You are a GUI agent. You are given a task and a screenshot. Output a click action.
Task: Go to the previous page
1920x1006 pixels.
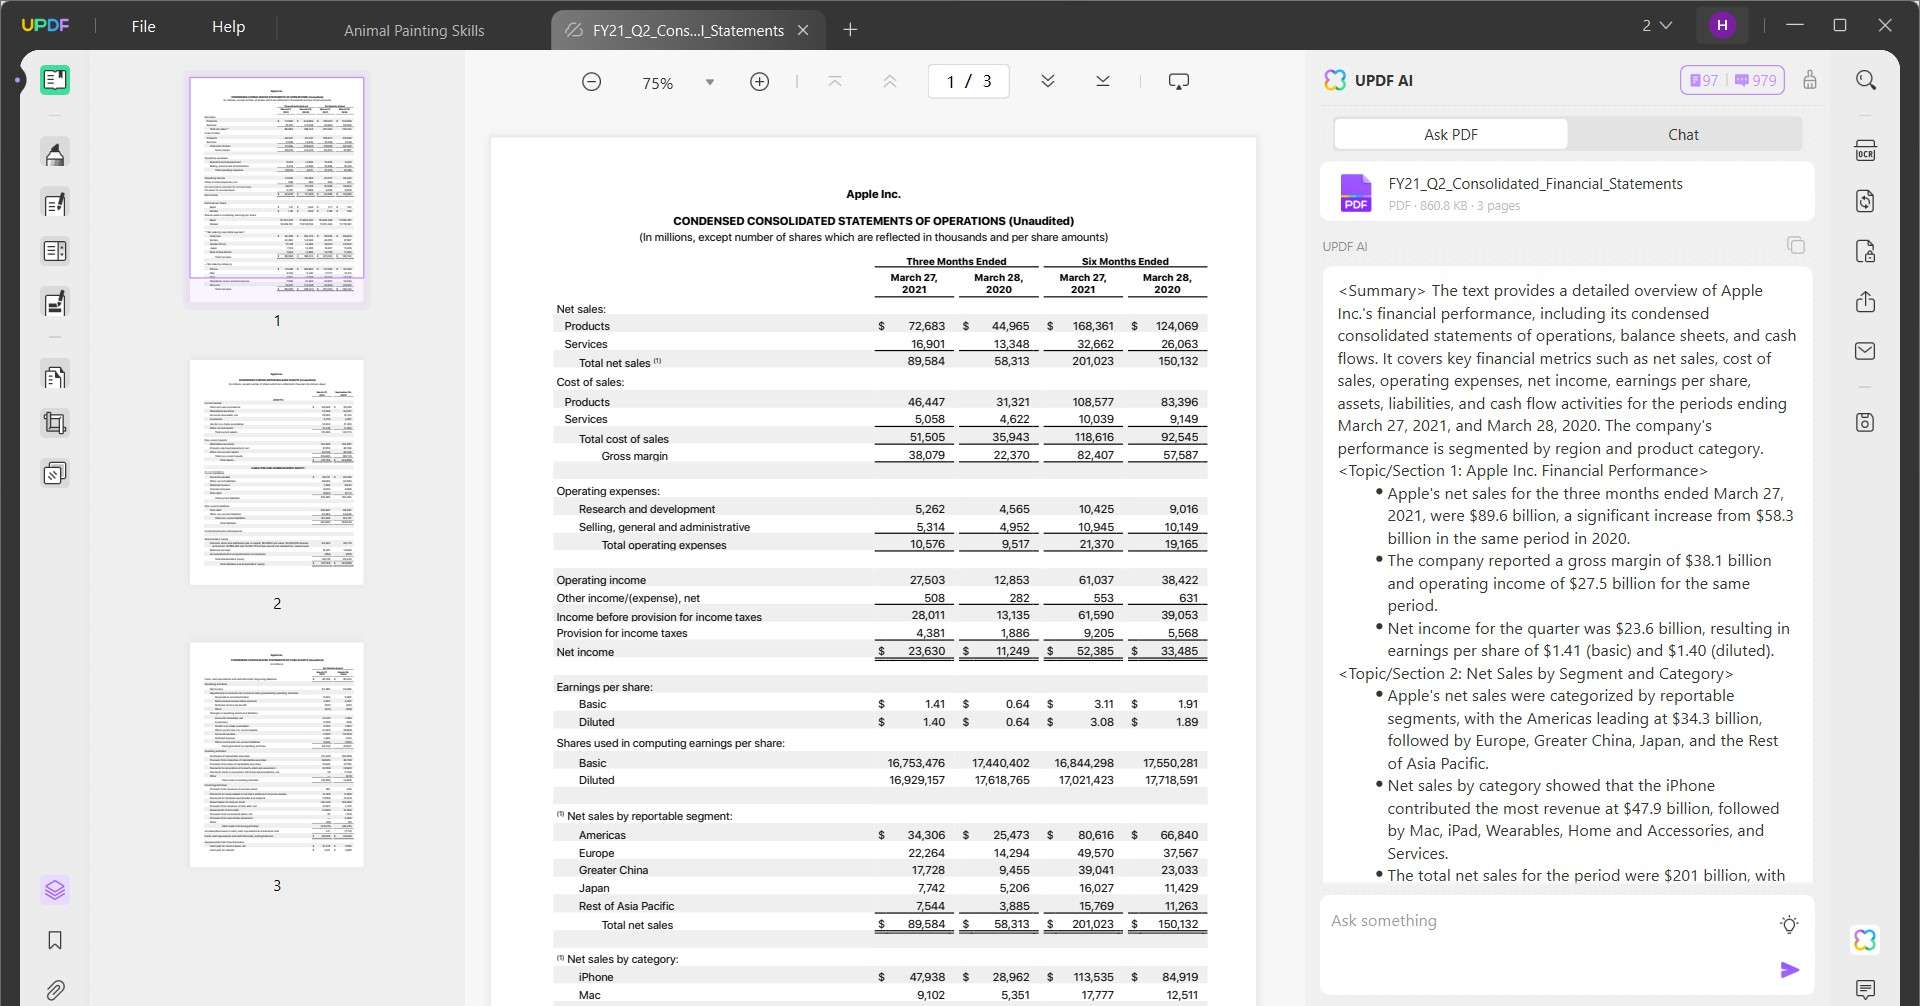[890, 81]
